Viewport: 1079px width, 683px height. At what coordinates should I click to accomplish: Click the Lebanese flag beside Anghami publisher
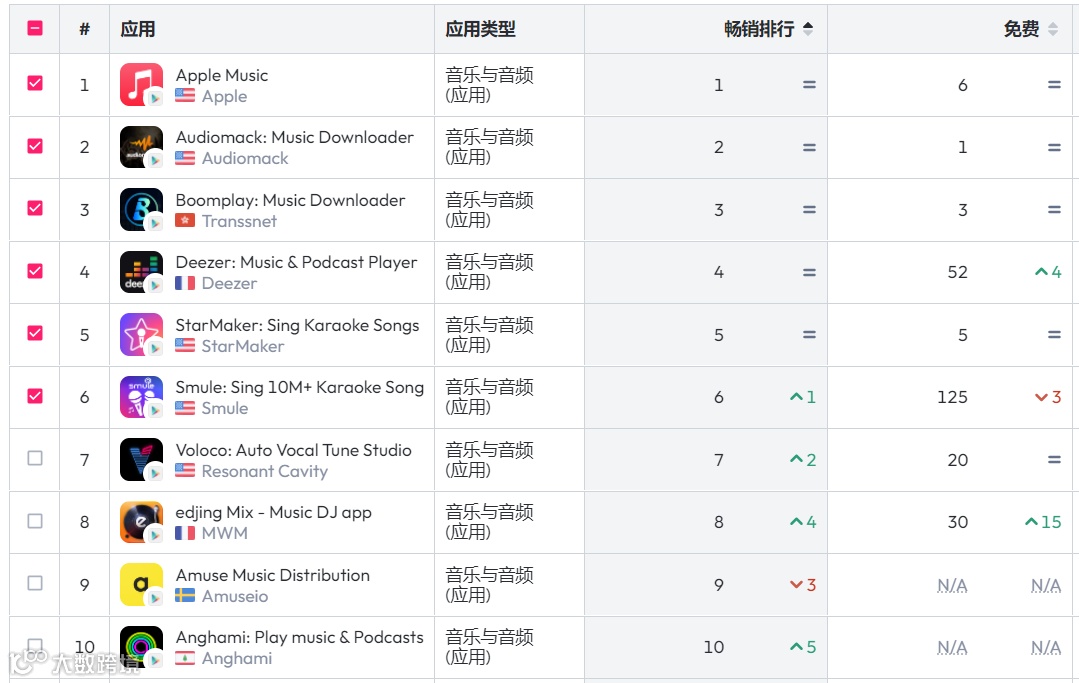coord(184,658)
